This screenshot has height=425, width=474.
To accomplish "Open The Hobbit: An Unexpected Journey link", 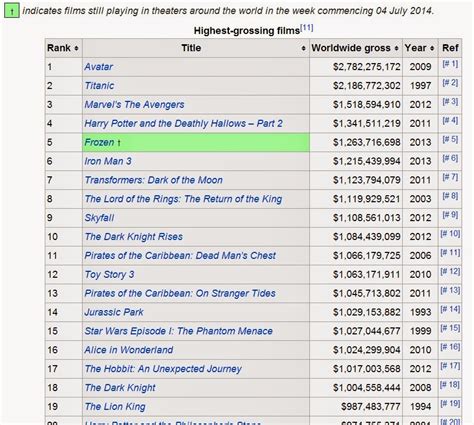I will pyautogui.click(x=163, y=369).
